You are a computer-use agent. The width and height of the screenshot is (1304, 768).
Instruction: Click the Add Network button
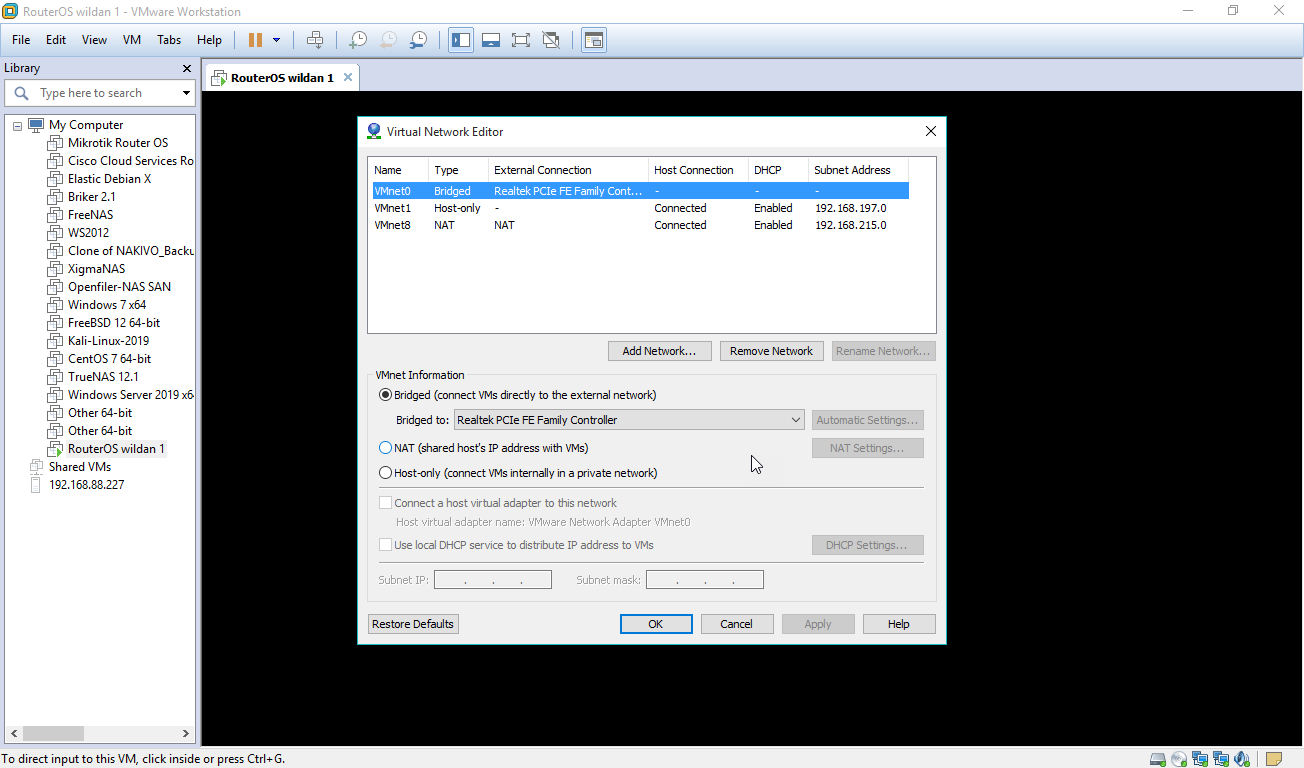[x=659, y=350]
